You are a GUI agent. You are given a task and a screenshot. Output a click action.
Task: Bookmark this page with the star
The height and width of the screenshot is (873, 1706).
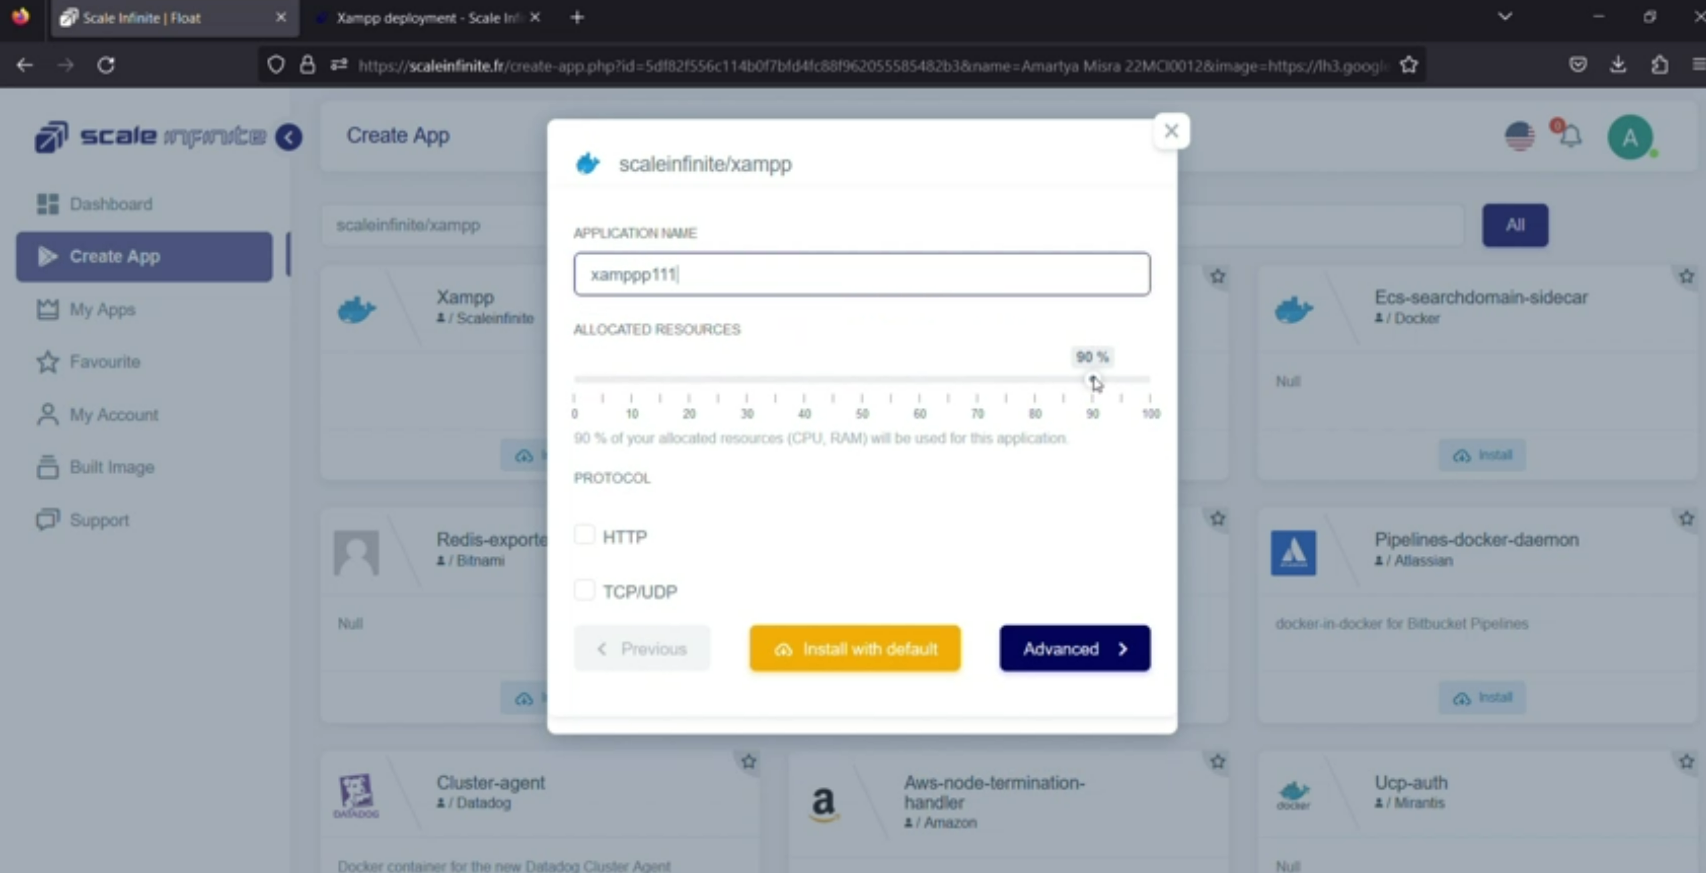[x=1409, y=65]
